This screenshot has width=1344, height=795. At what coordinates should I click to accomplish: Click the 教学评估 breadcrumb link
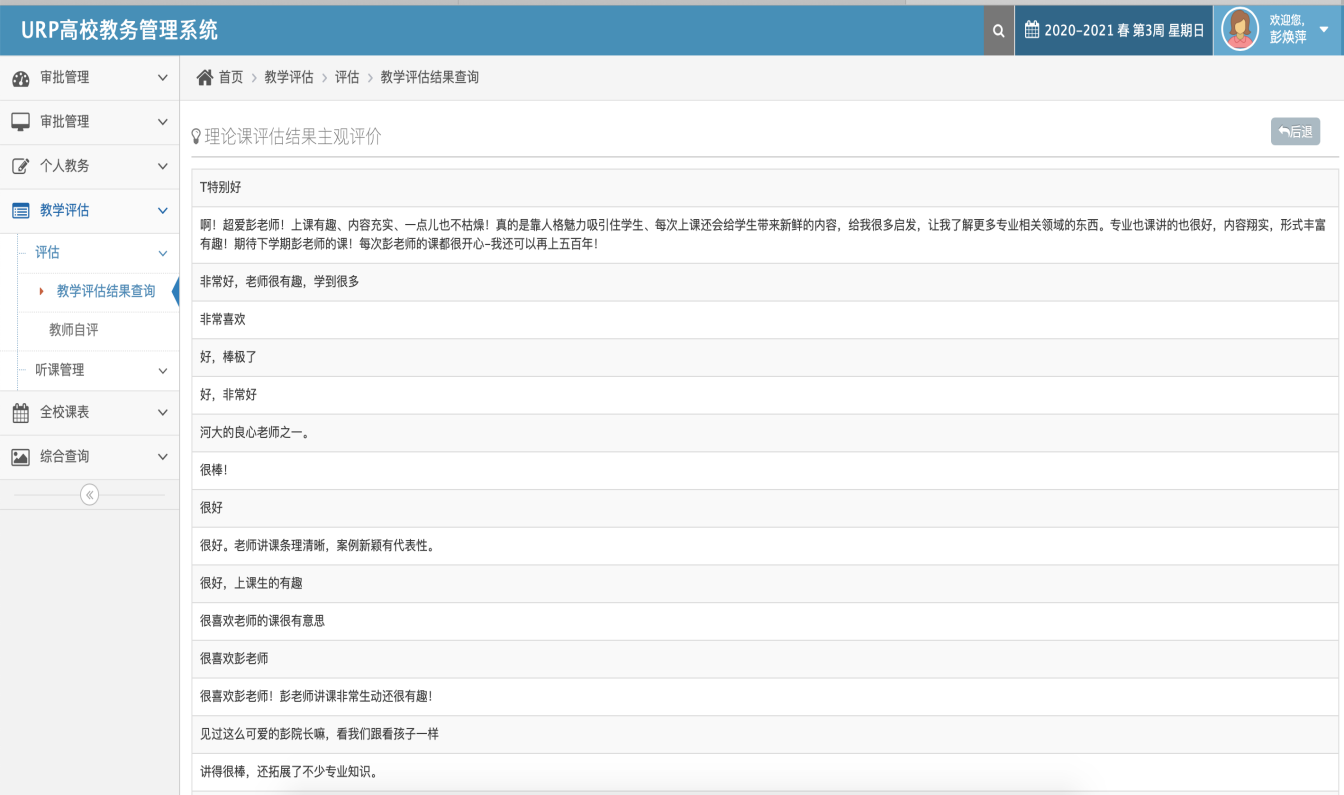pyautogui.click(x=289, y=77)
